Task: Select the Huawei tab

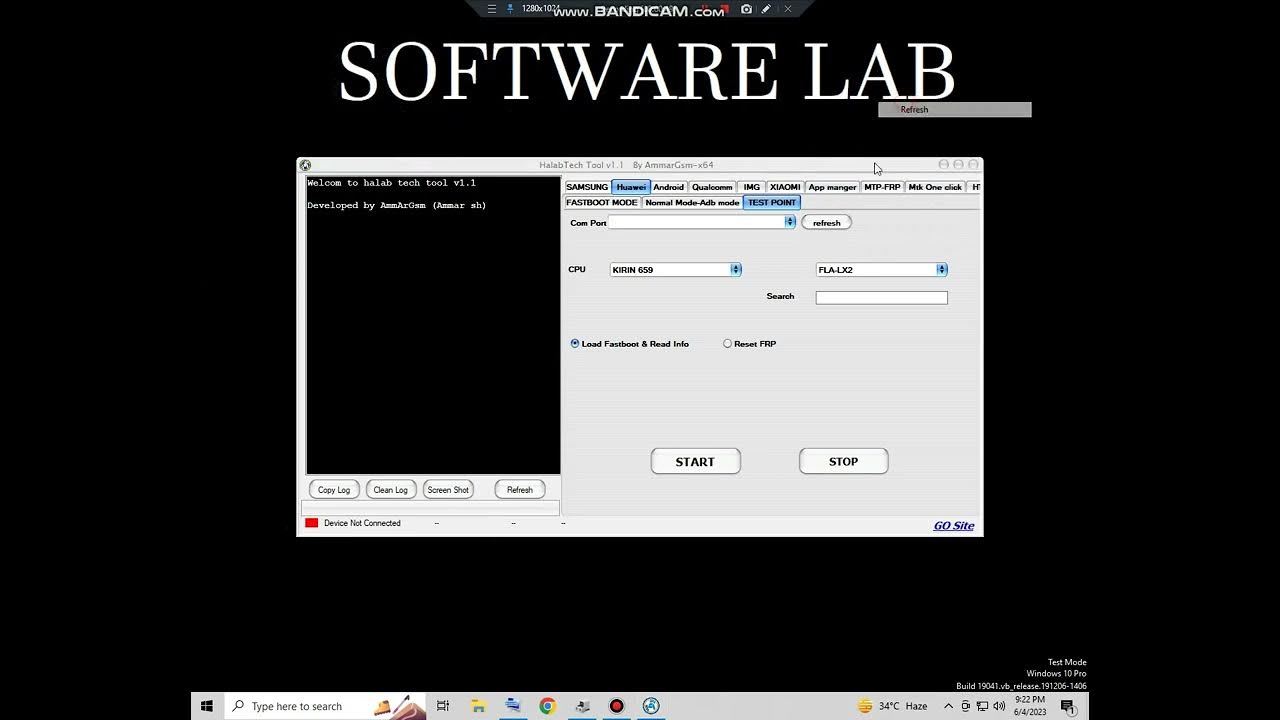Action: 631,187
